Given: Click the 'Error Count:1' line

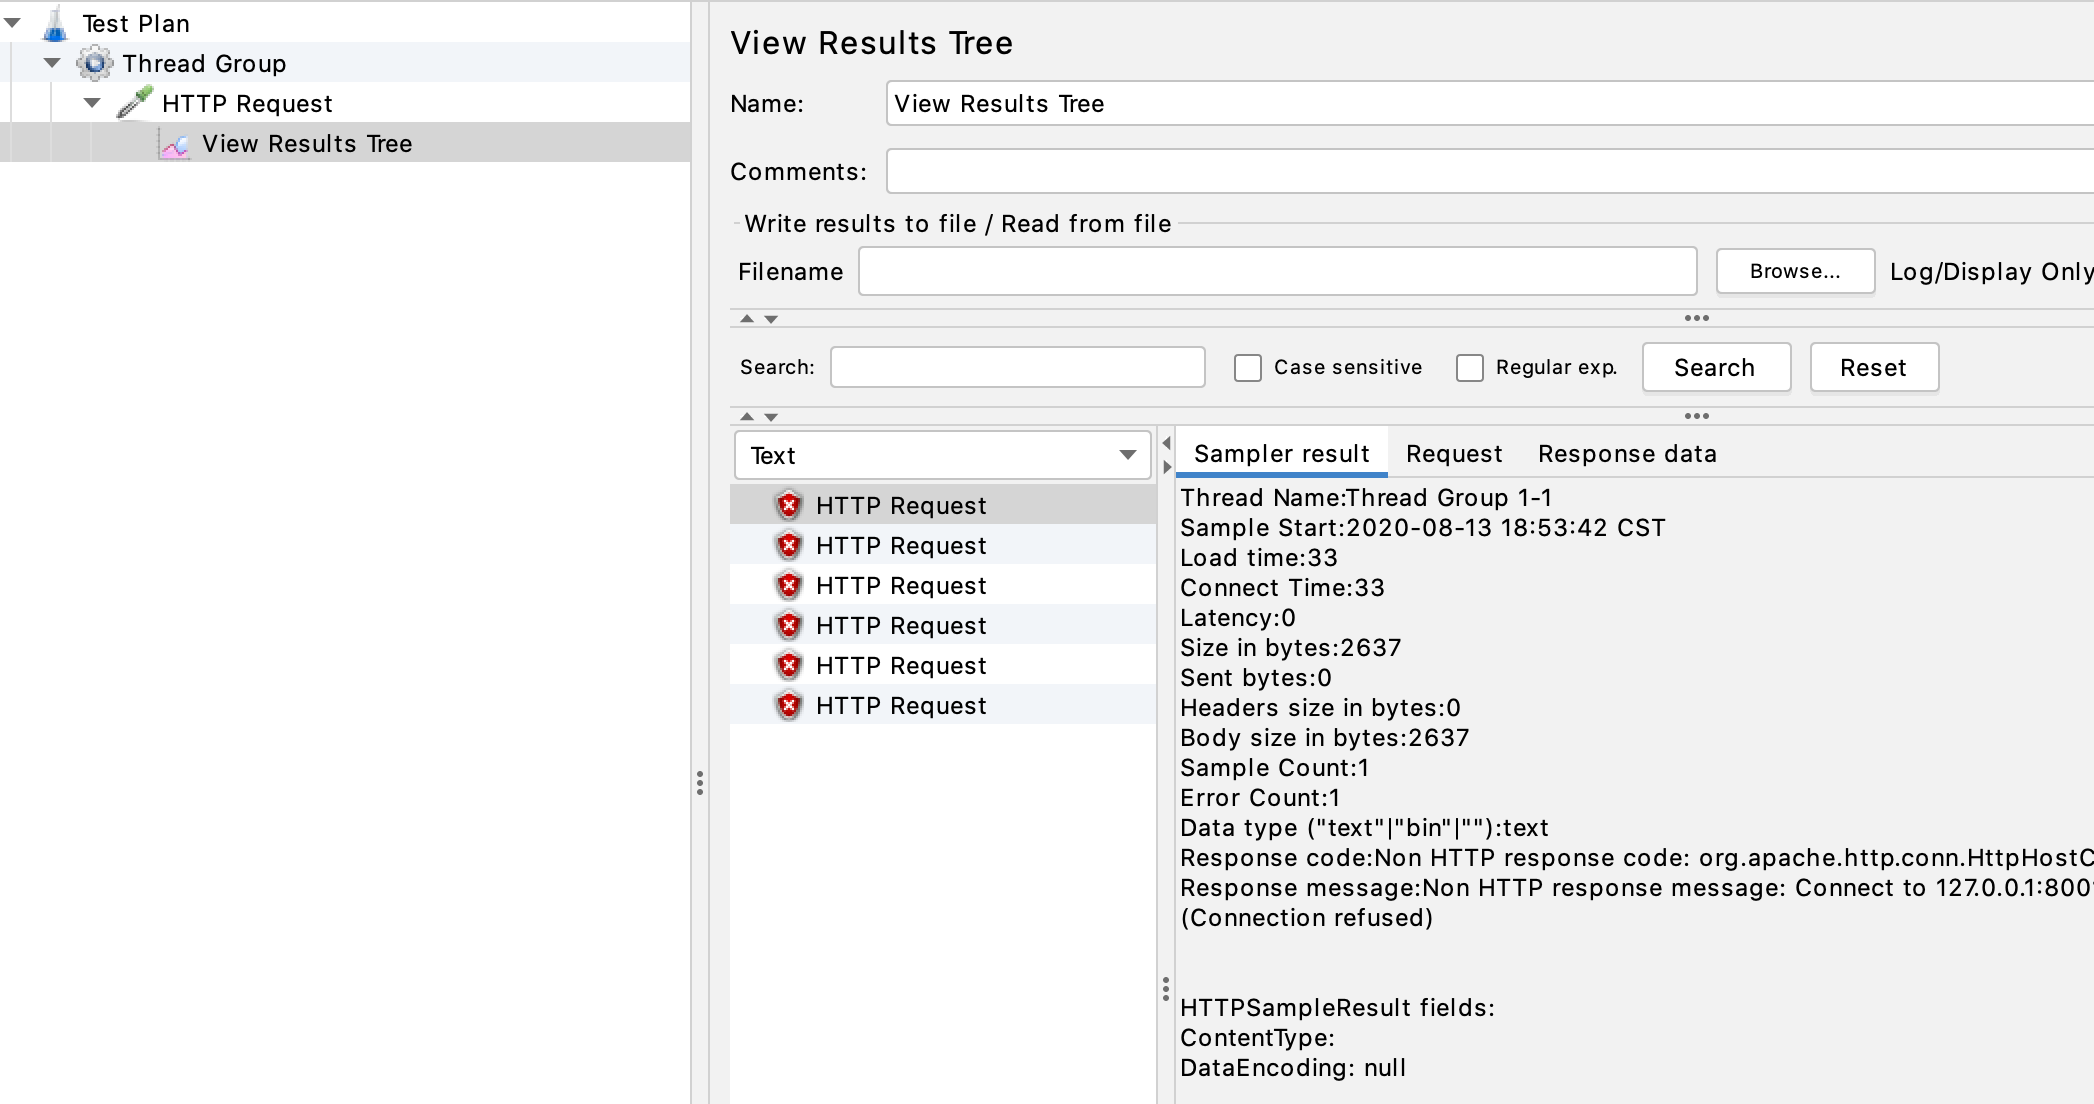Looking at the screenshot, I should [x=1260, y=798].
